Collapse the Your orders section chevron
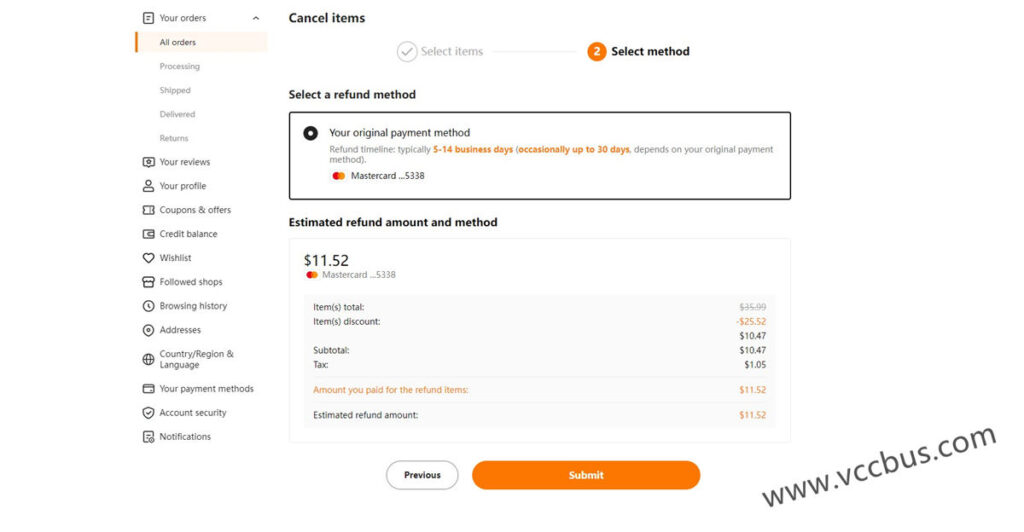Screen dimensions: 1024x532 coord(256,18)
